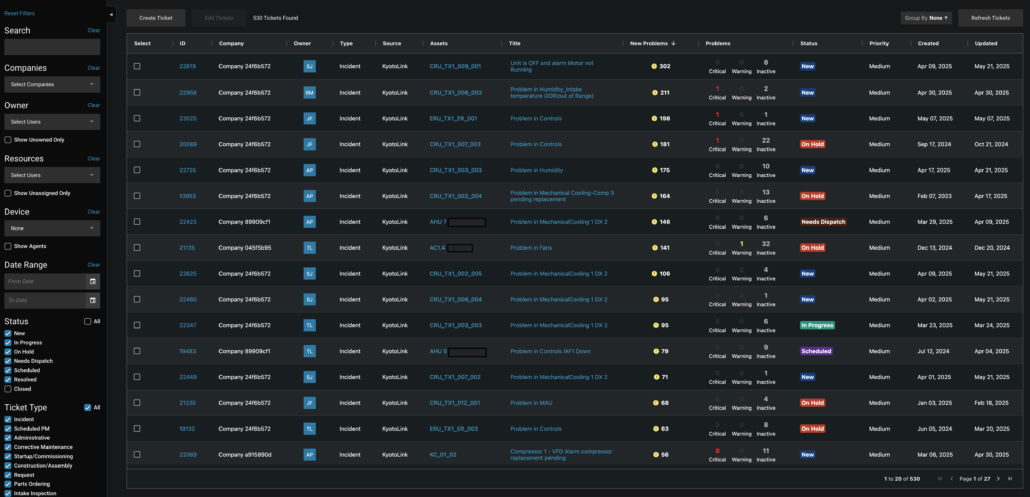Click the Search input field
This screenshot has height=497, width=1030.
click(52, 47)
